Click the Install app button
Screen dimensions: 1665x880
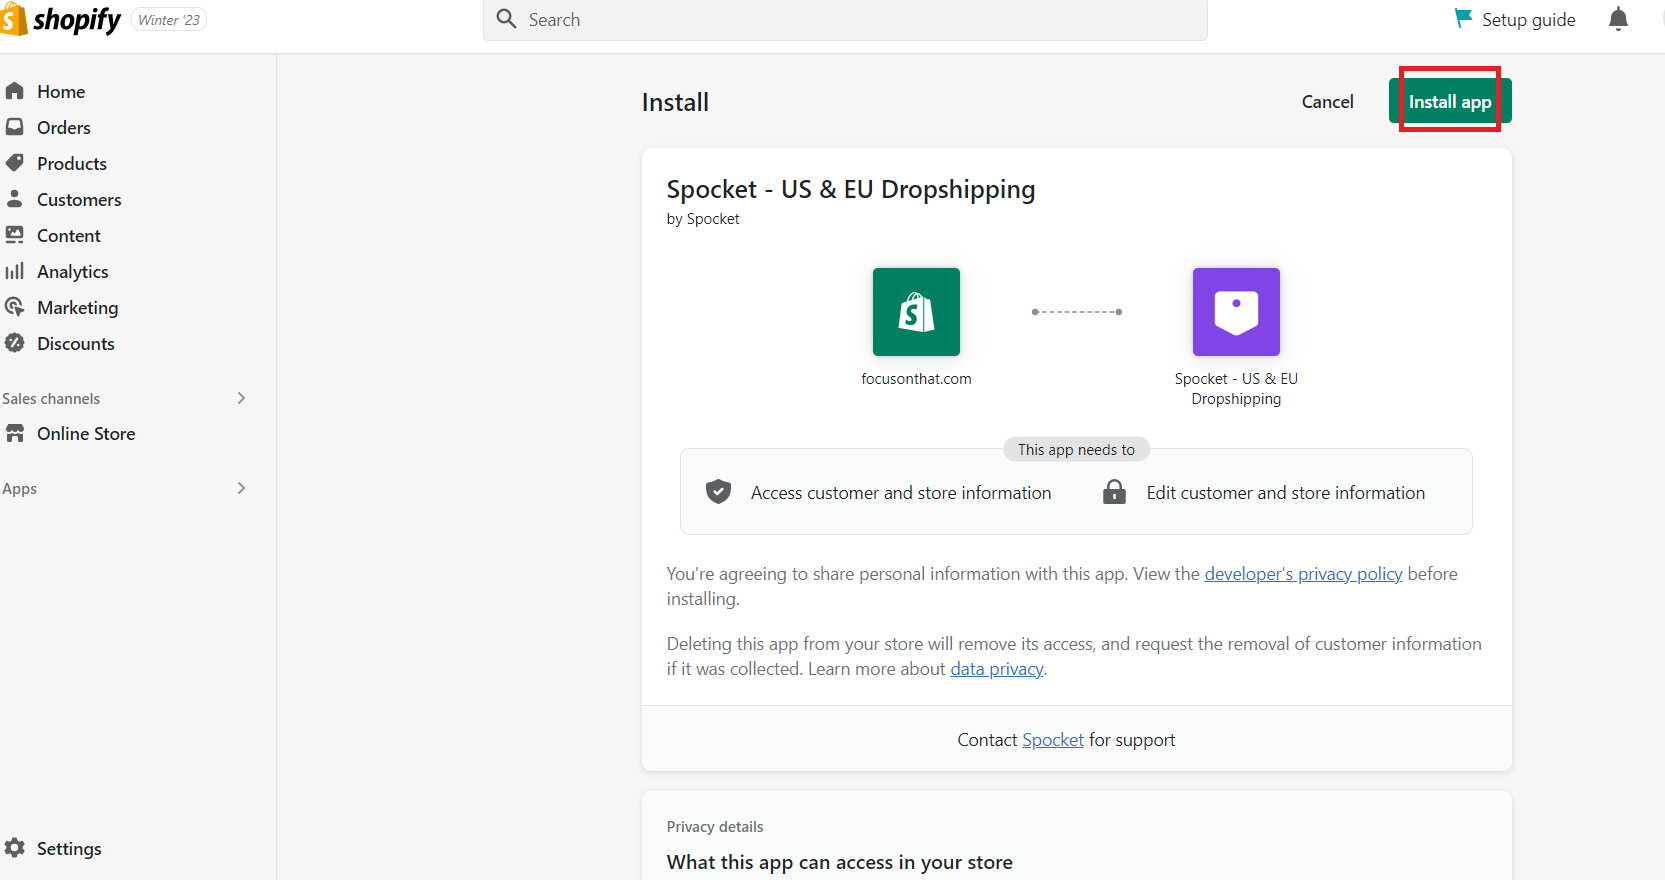pyautogui.click(x=1450, y=101)
